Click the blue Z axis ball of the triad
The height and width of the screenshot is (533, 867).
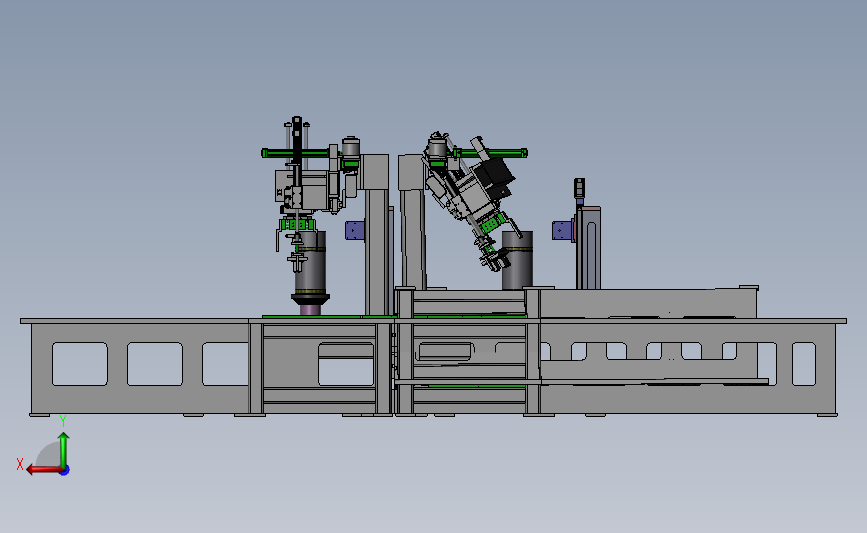click(65, 471)
